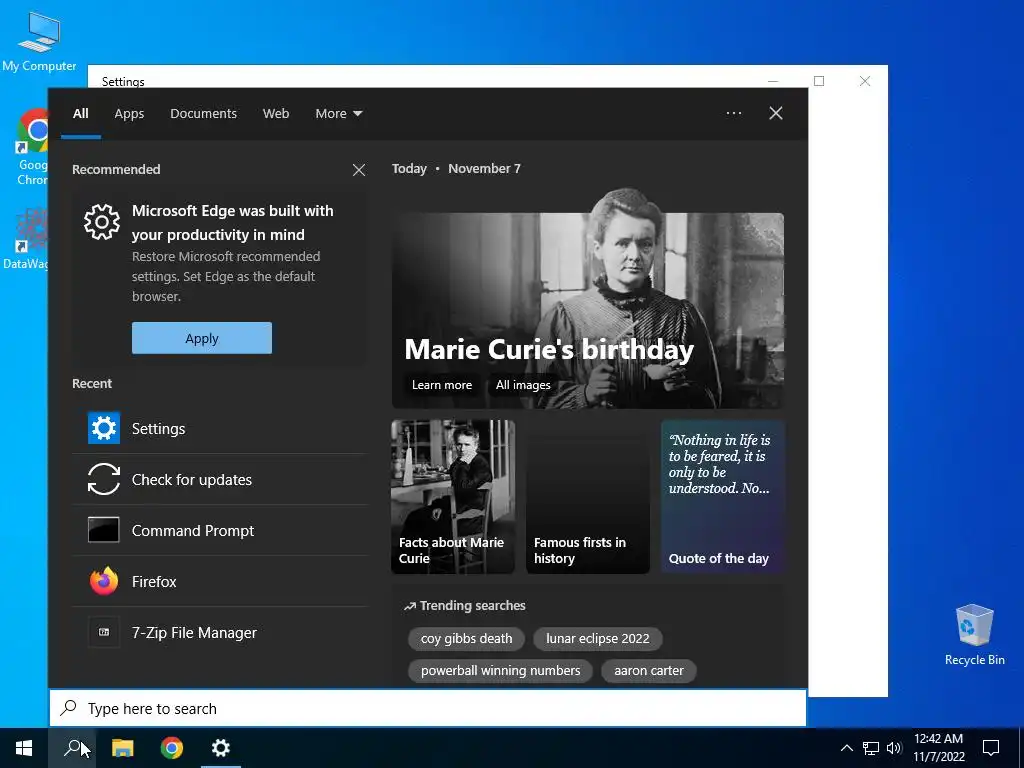Viewport: 1024px width, 768px height.
Task: Click the Trending searches heading
Action: 464,605
